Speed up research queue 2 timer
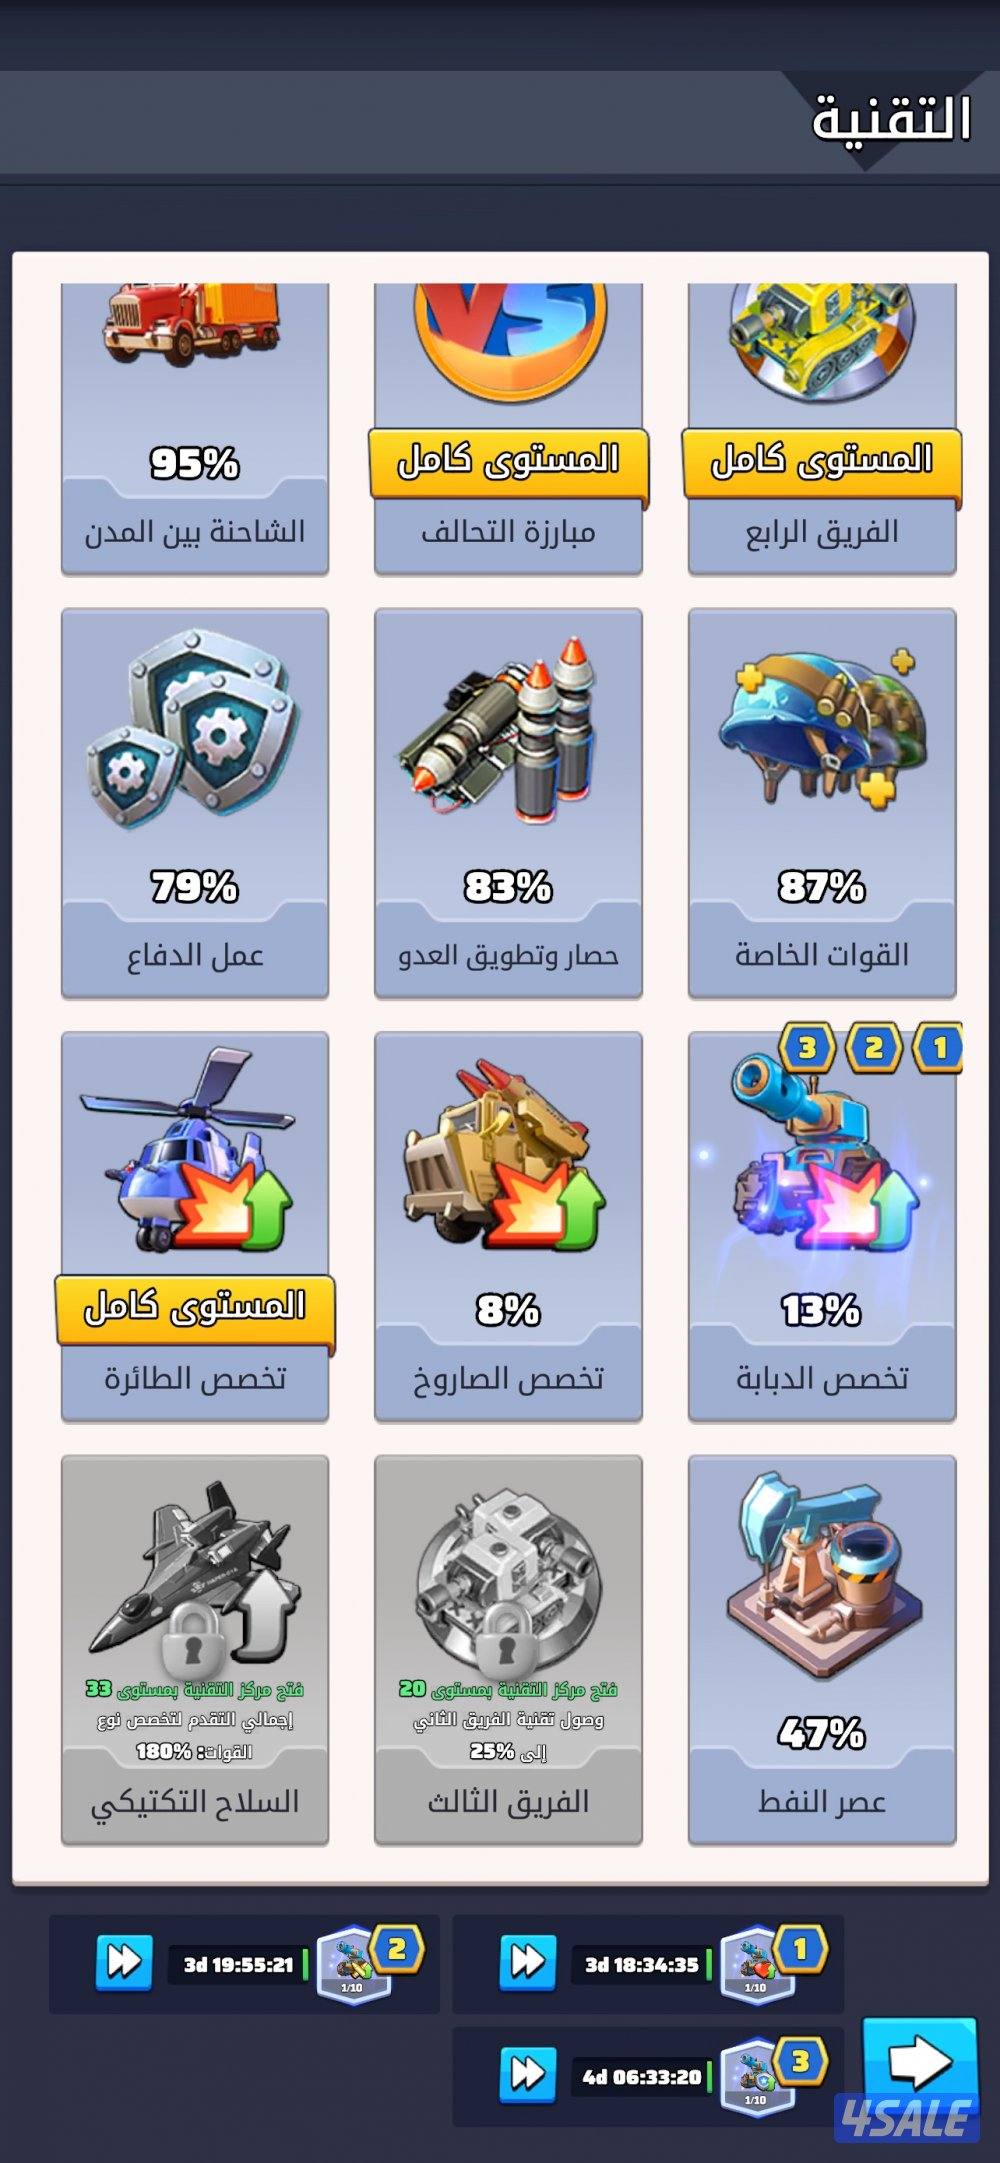This screenshot has height=2163, width=1000. (x=124, y=1962)
